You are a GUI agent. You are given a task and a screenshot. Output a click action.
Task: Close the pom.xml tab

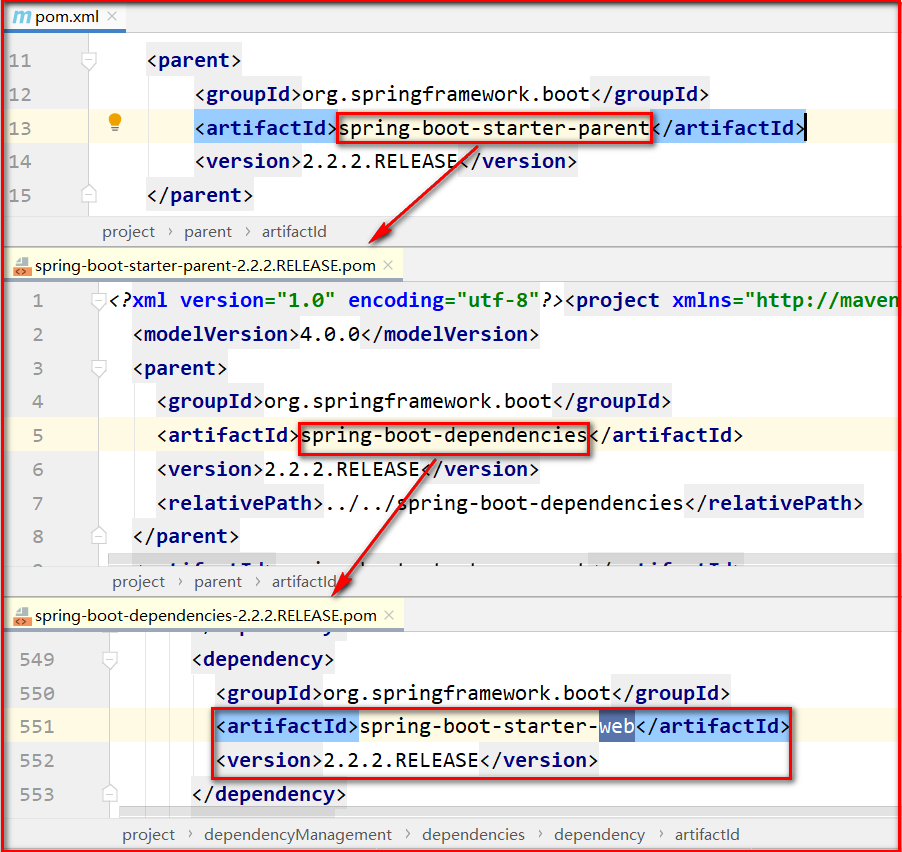tap(112, 16)
